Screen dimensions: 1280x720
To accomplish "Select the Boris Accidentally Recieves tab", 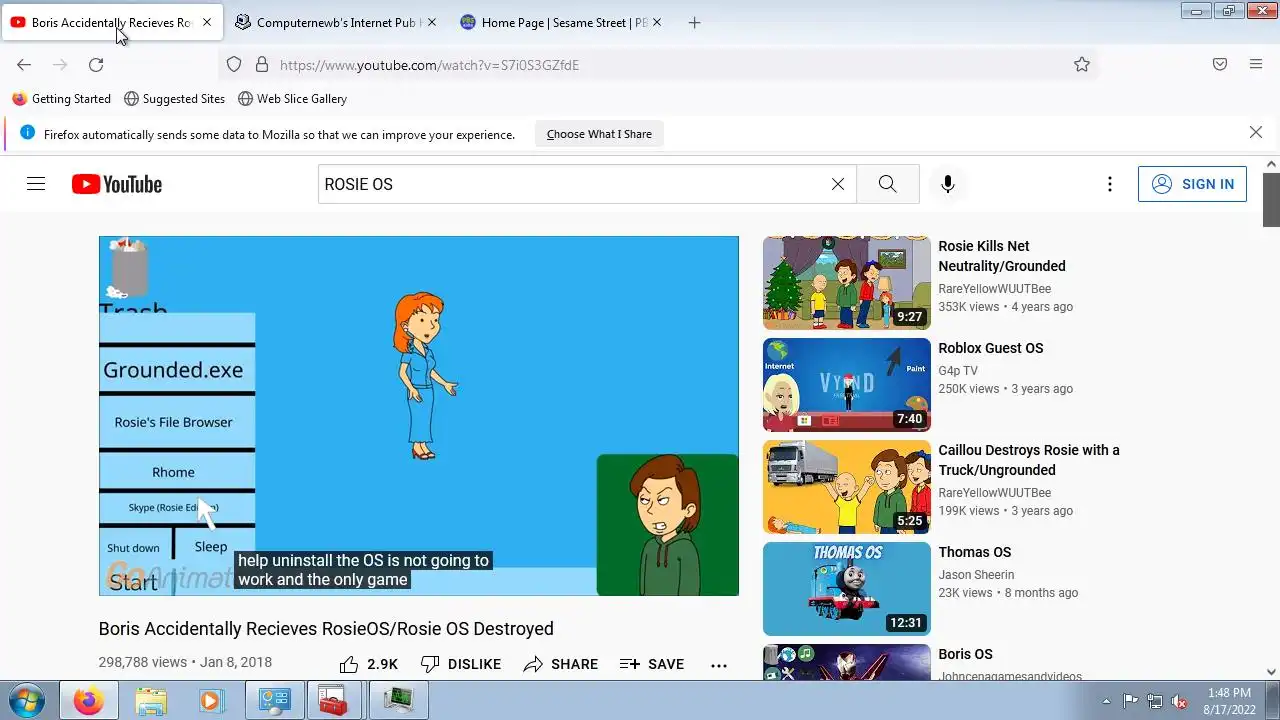I will [112, 22].
